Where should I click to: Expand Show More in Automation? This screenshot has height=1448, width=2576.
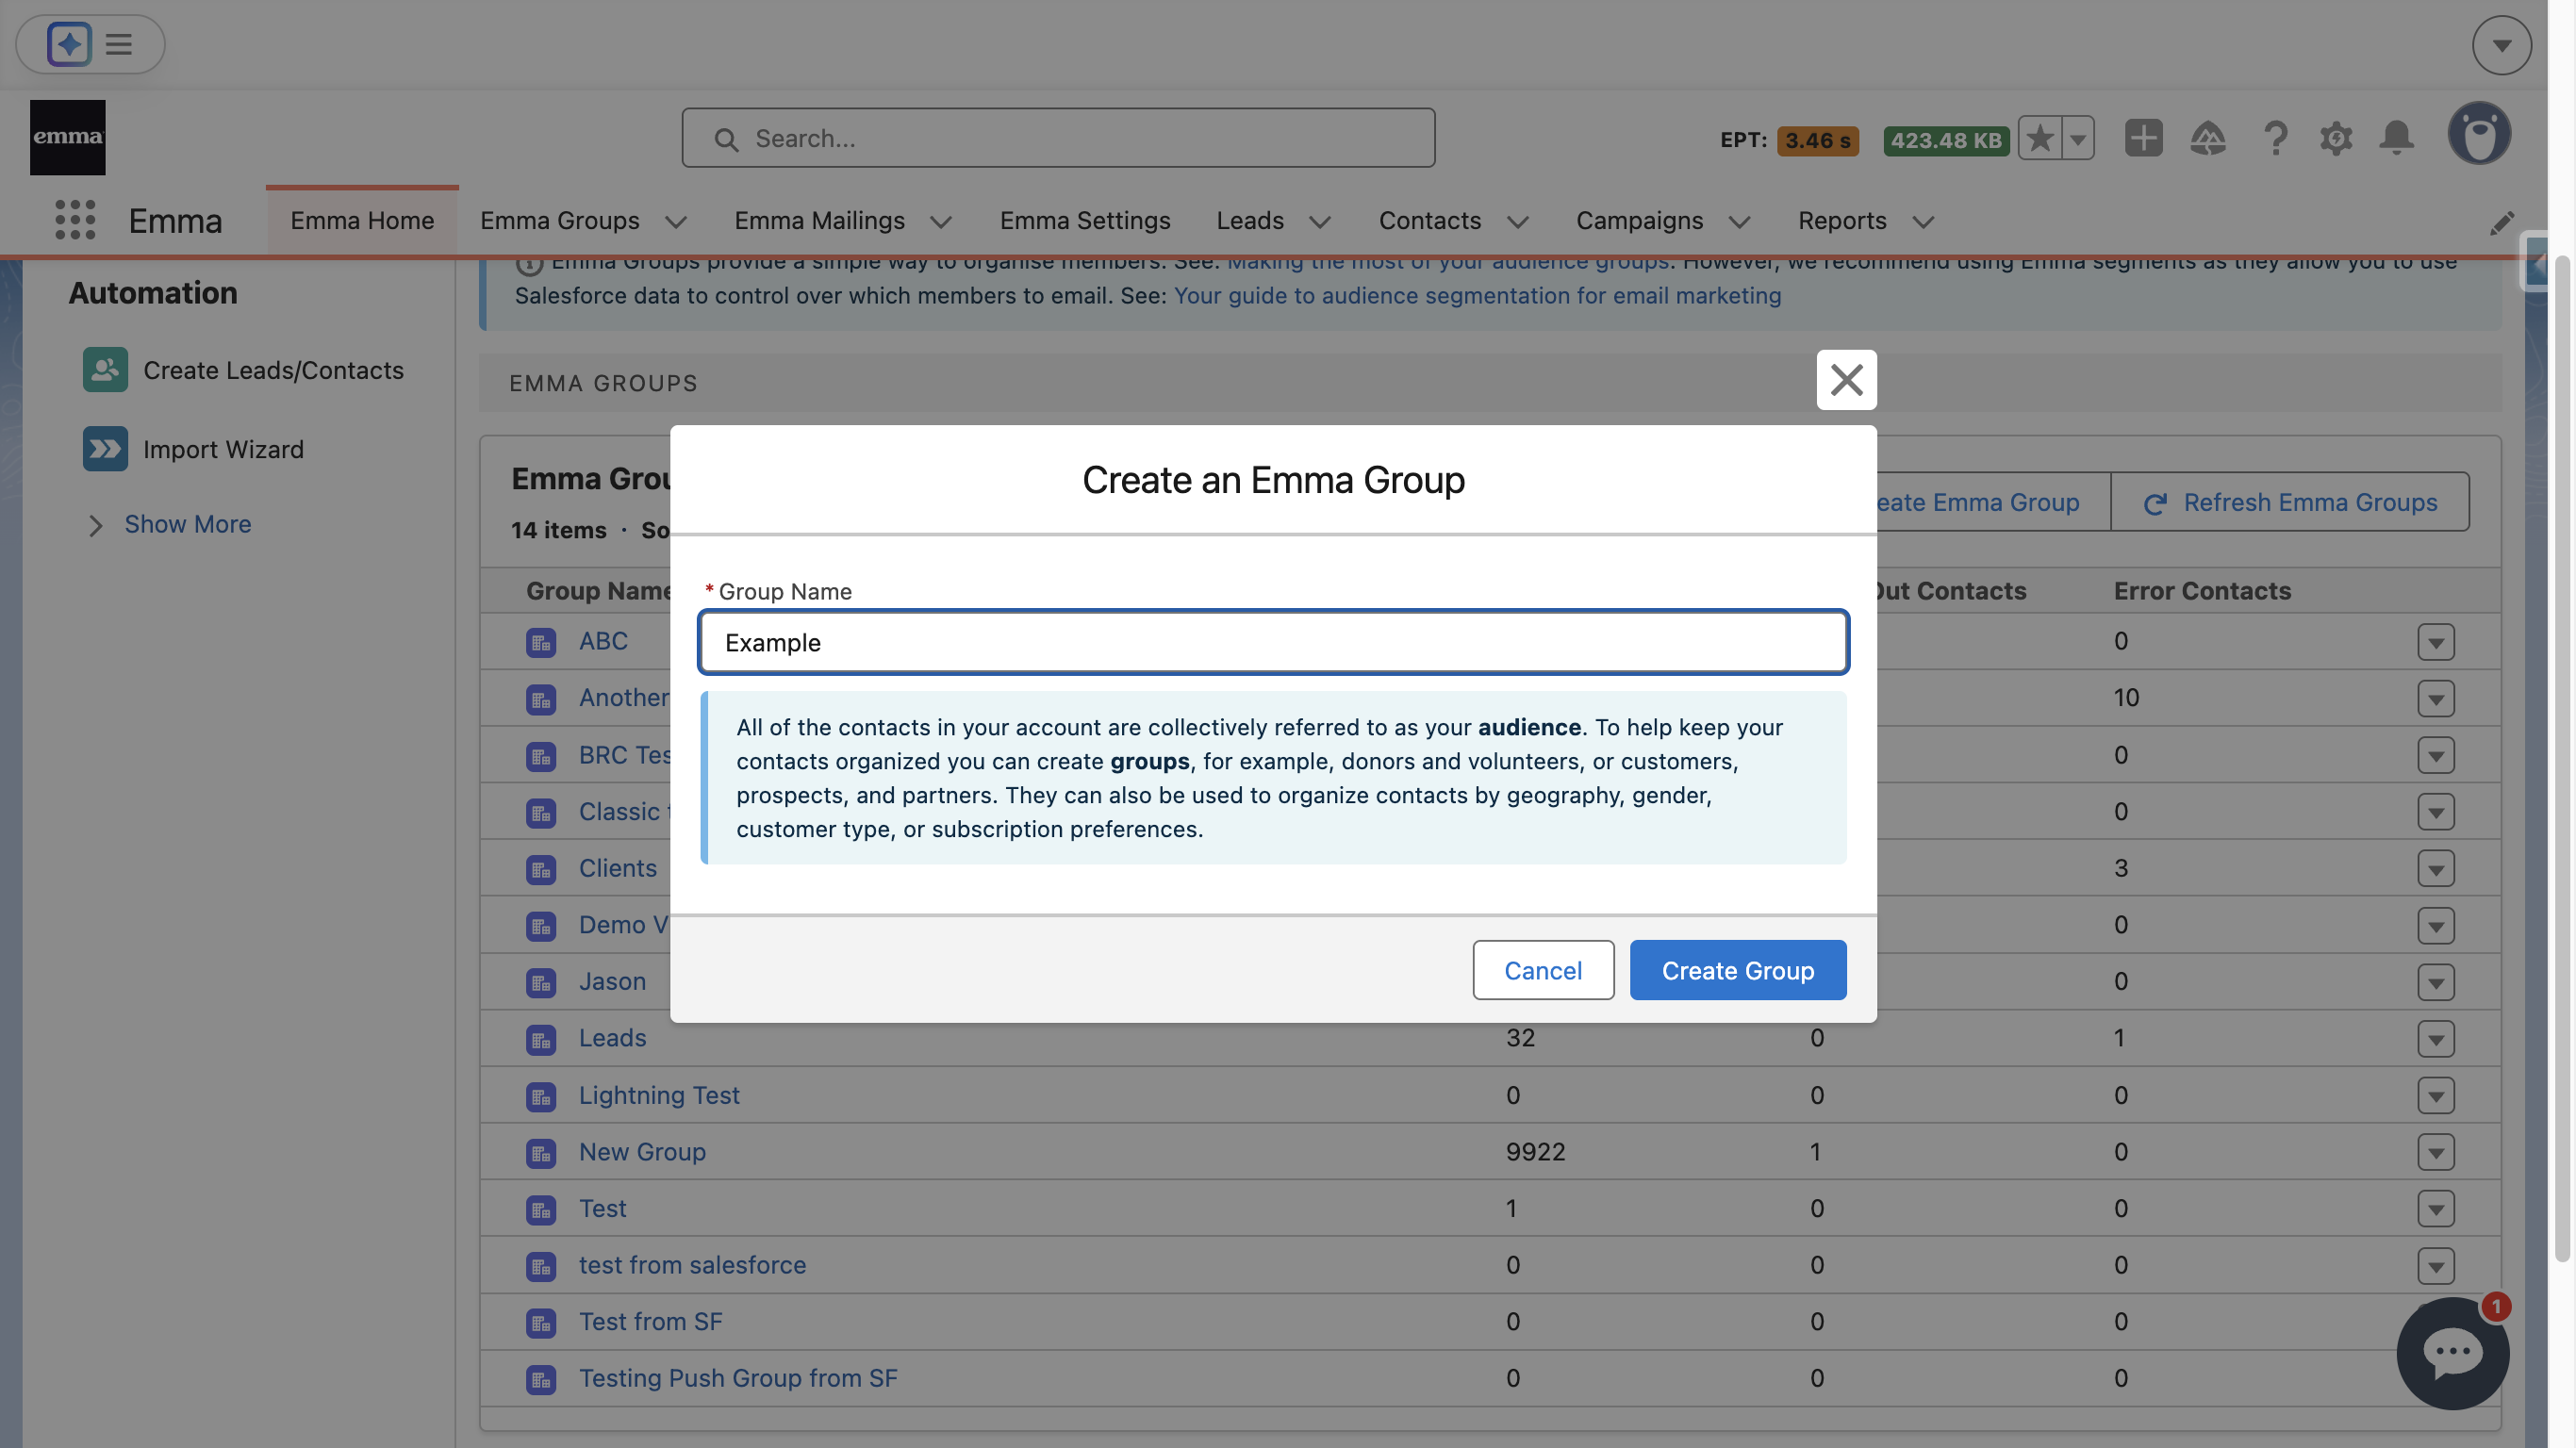point(187,524)
